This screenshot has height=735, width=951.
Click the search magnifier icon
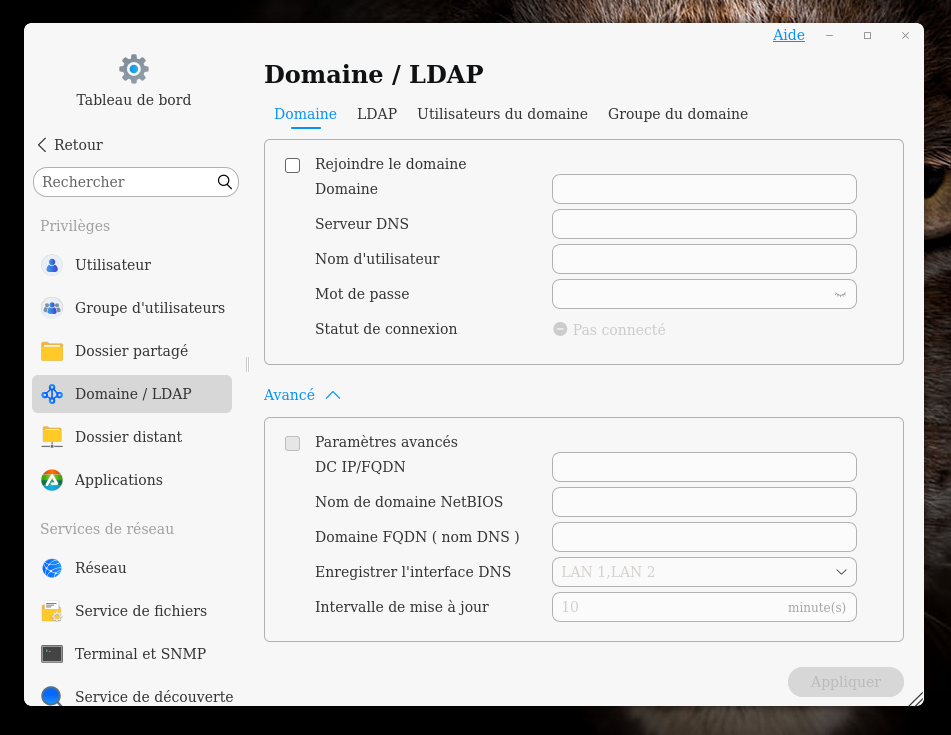pos(225,182)
